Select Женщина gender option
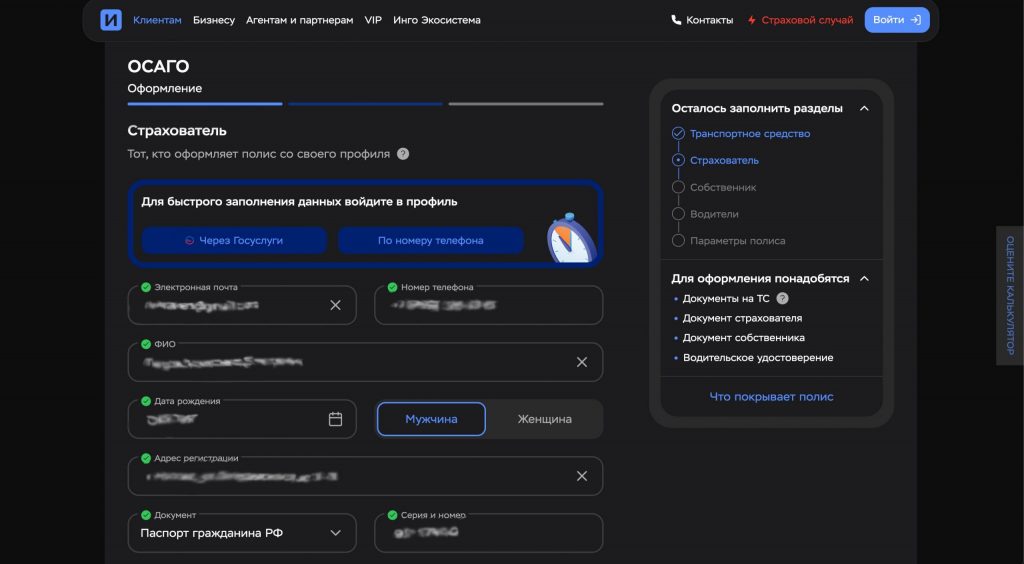Viewport: 1024px width, 564px height. coord(544,419)
